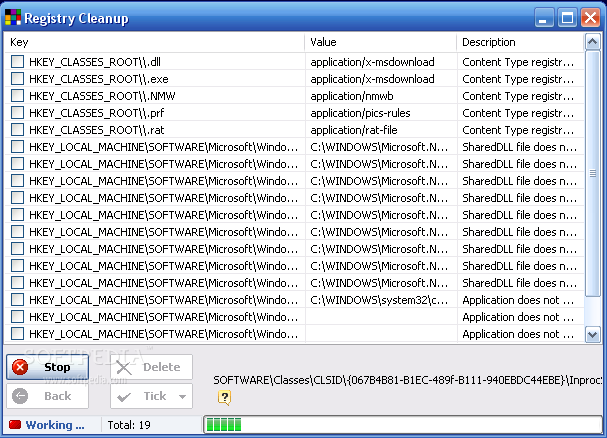The width and height of the screenshot is (607, 438).
Task: Open the Tick dropdown arrow
Action: point(183,396)
